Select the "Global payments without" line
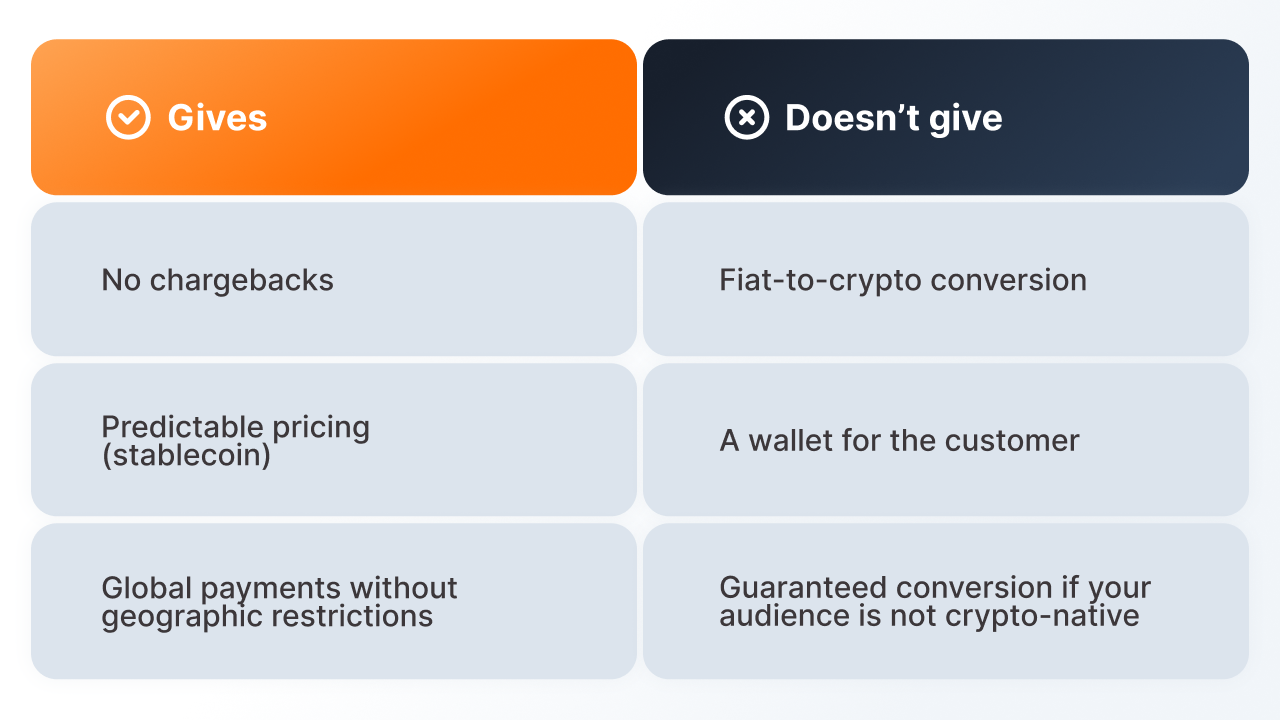 279,588
